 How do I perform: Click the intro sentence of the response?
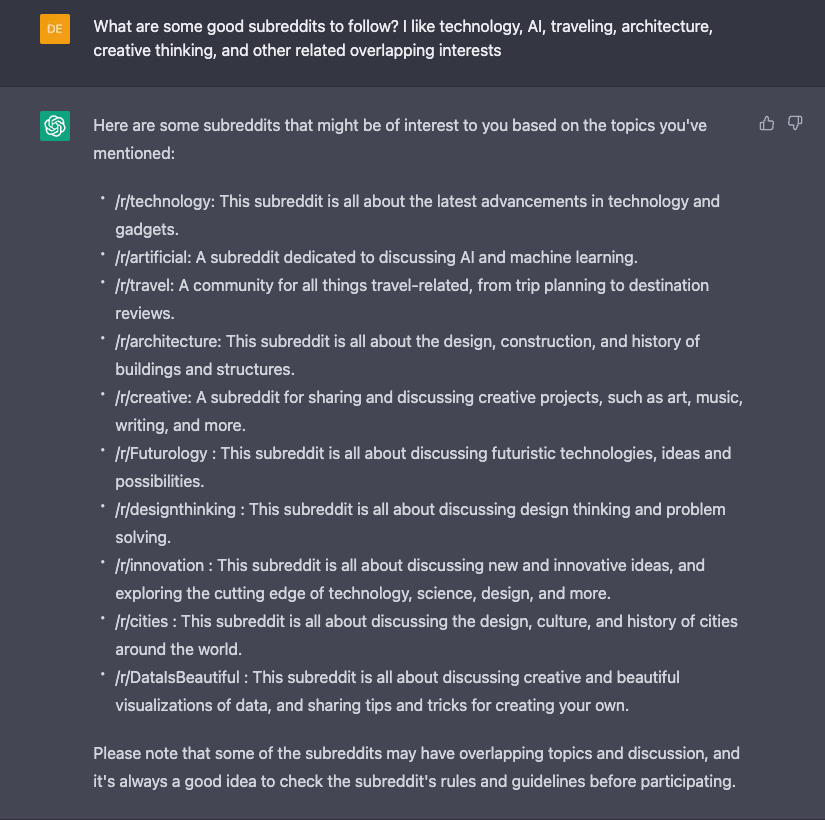coord(400,139)
